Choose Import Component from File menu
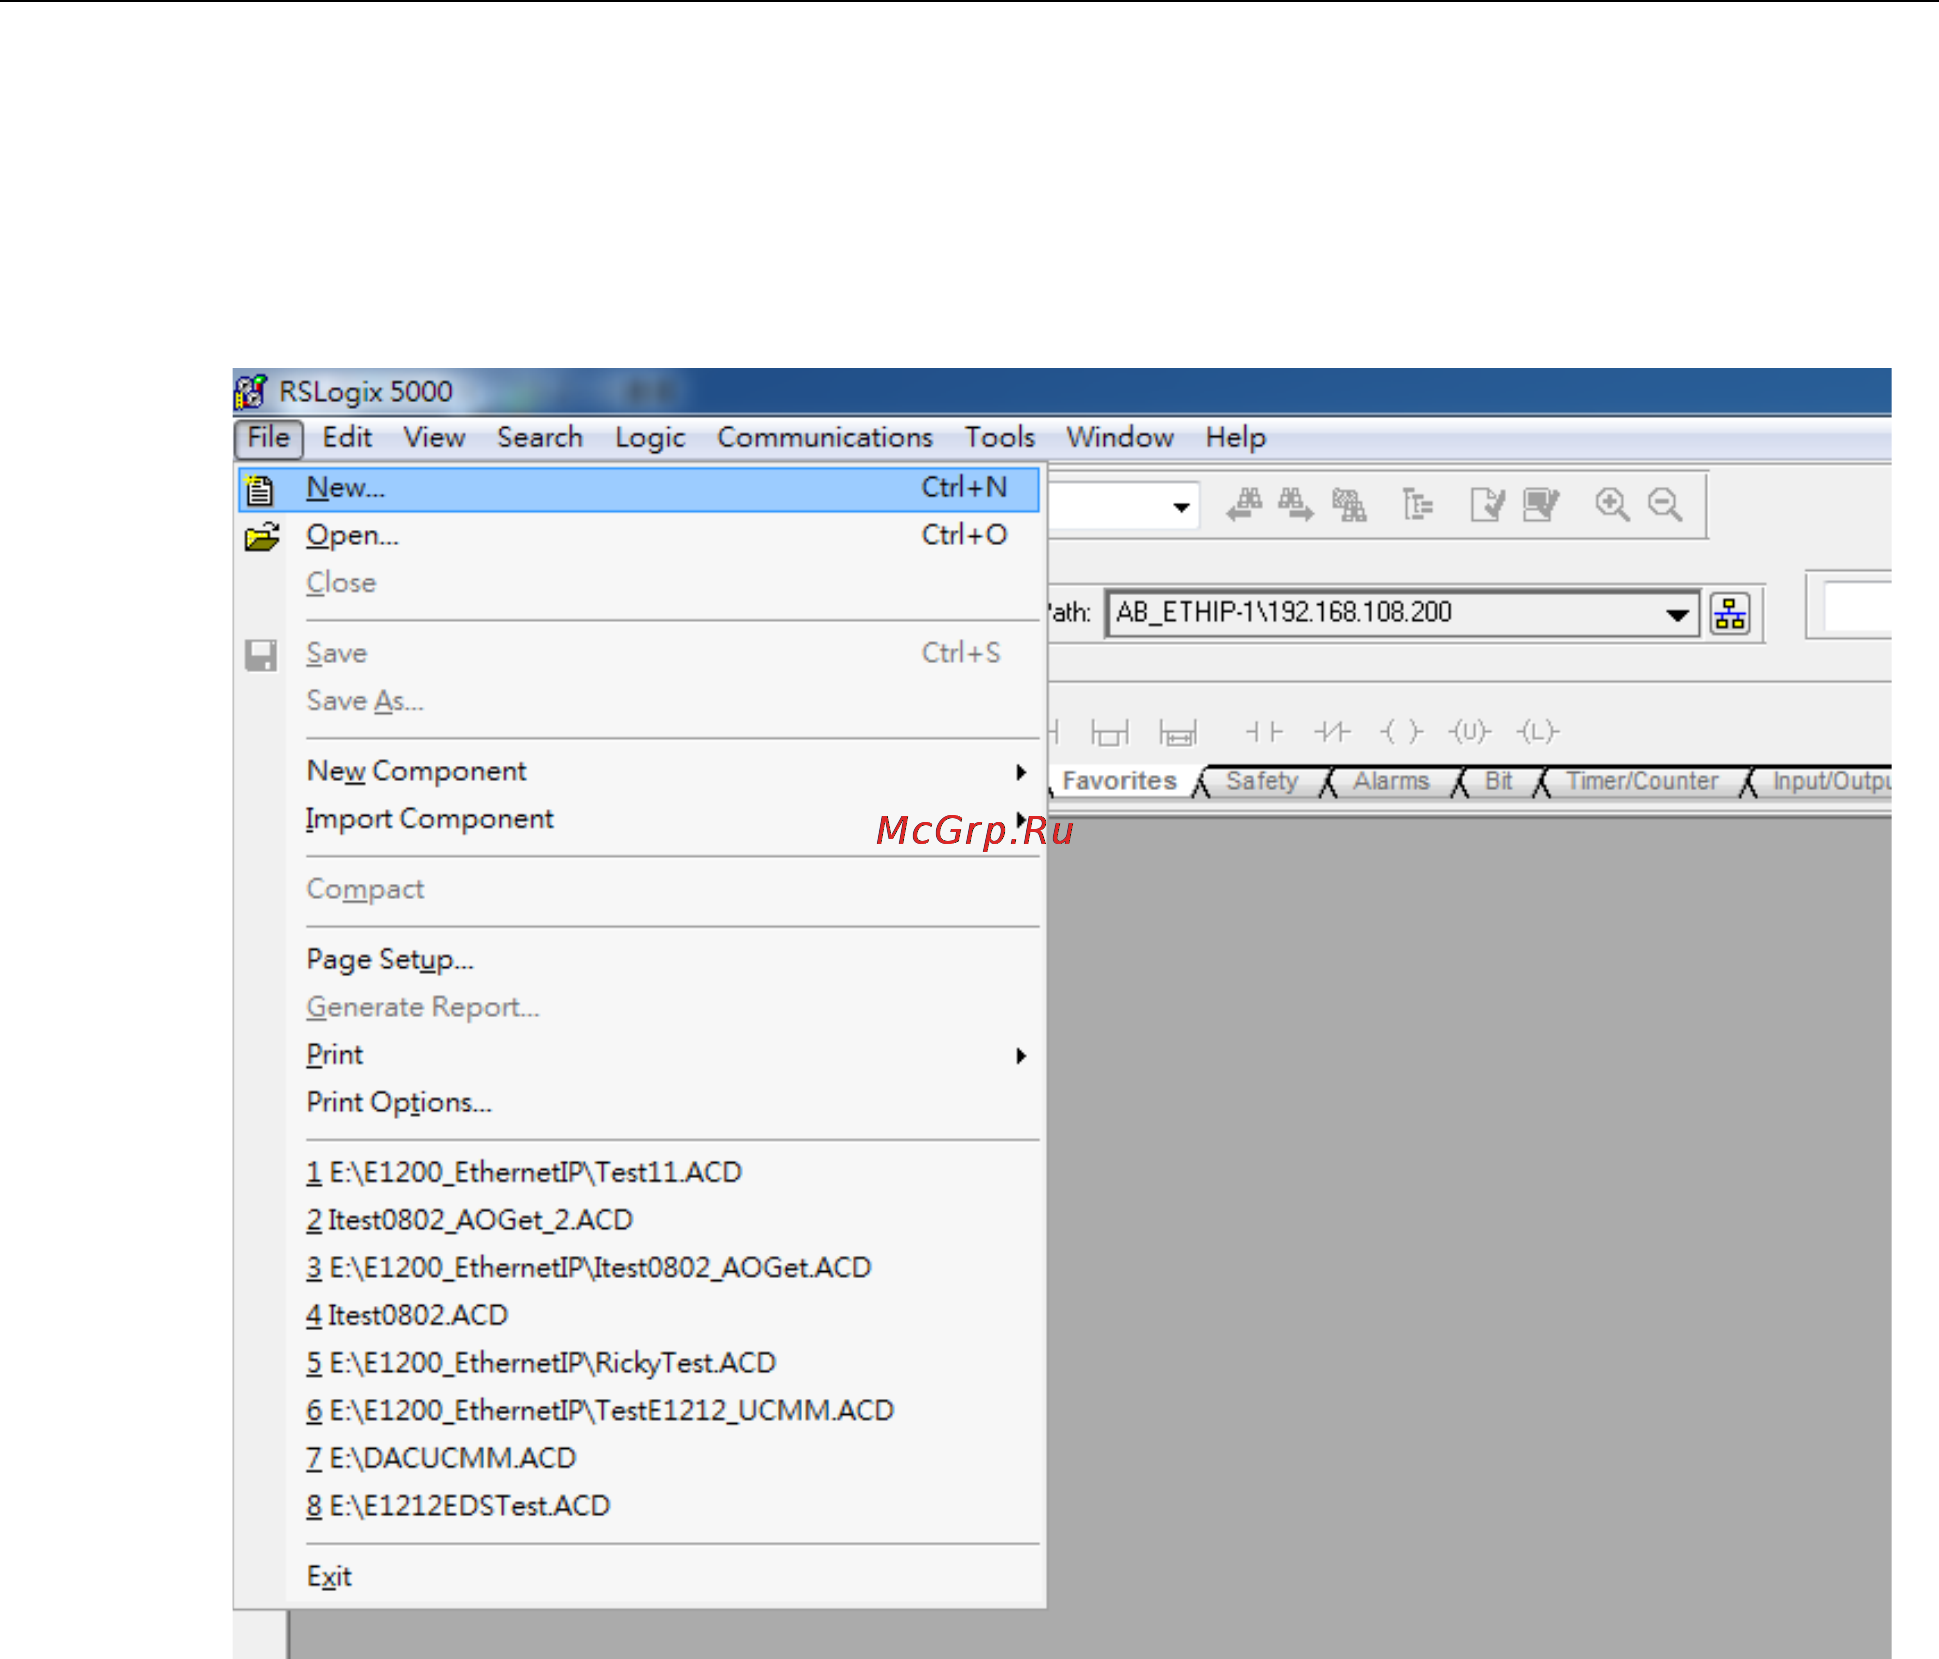The width and height of the screenshot is (1939, 1659). coord(640,819)
